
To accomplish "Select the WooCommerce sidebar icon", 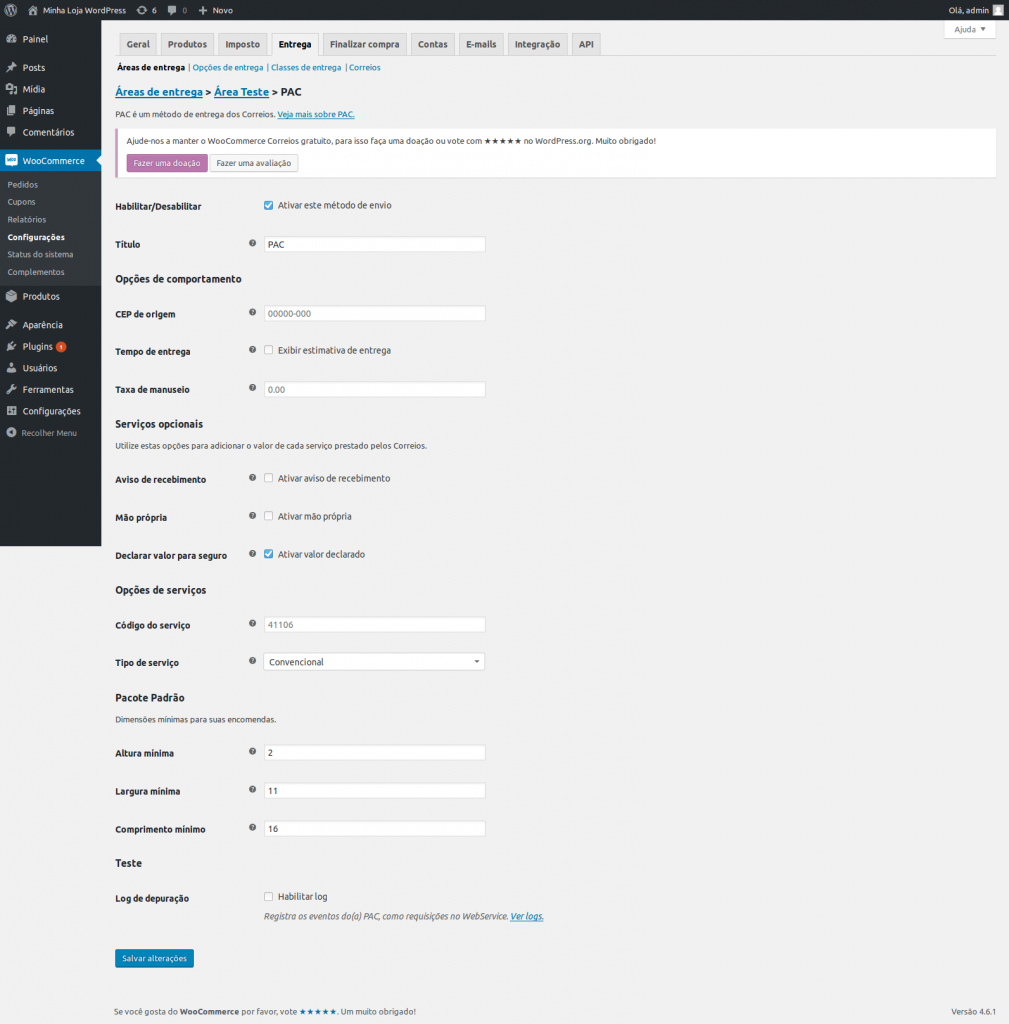I will coord(14,160).
